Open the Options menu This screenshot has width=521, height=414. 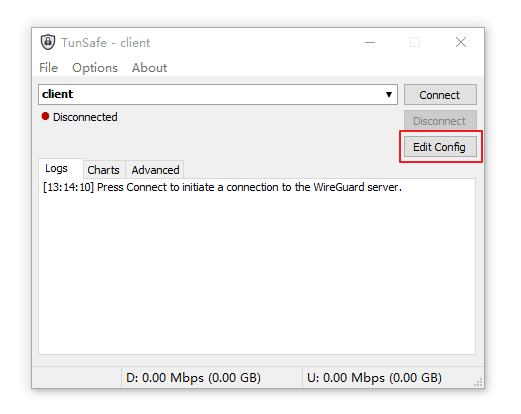pyautogui.click(x=95, y=68)
